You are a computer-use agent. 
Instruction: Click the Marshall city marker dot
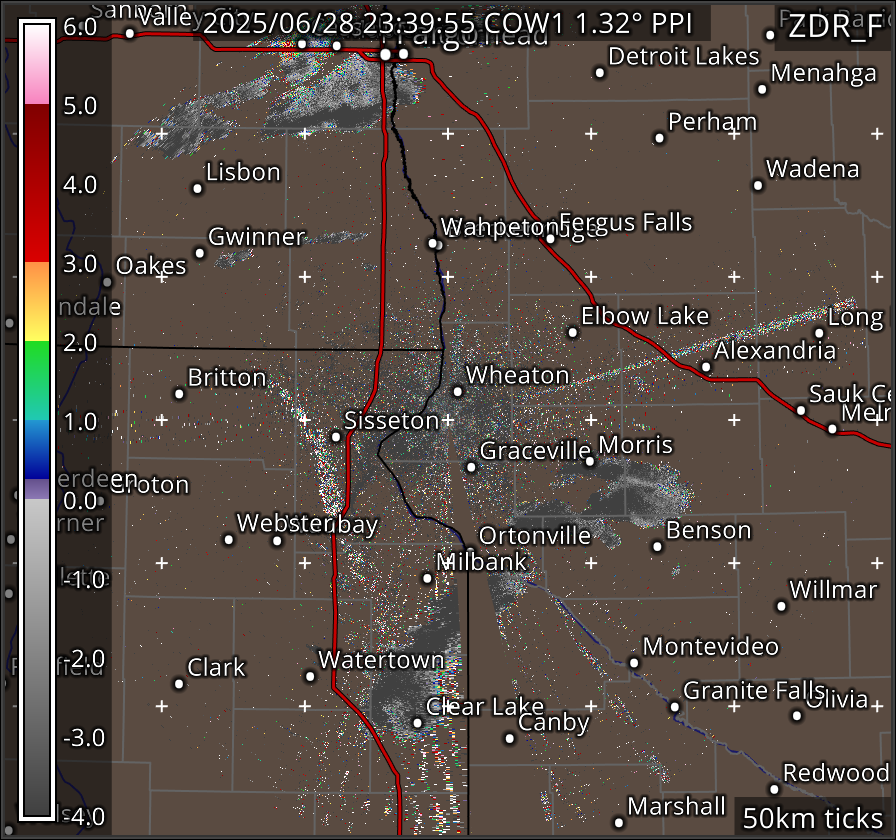click(619, 822)
